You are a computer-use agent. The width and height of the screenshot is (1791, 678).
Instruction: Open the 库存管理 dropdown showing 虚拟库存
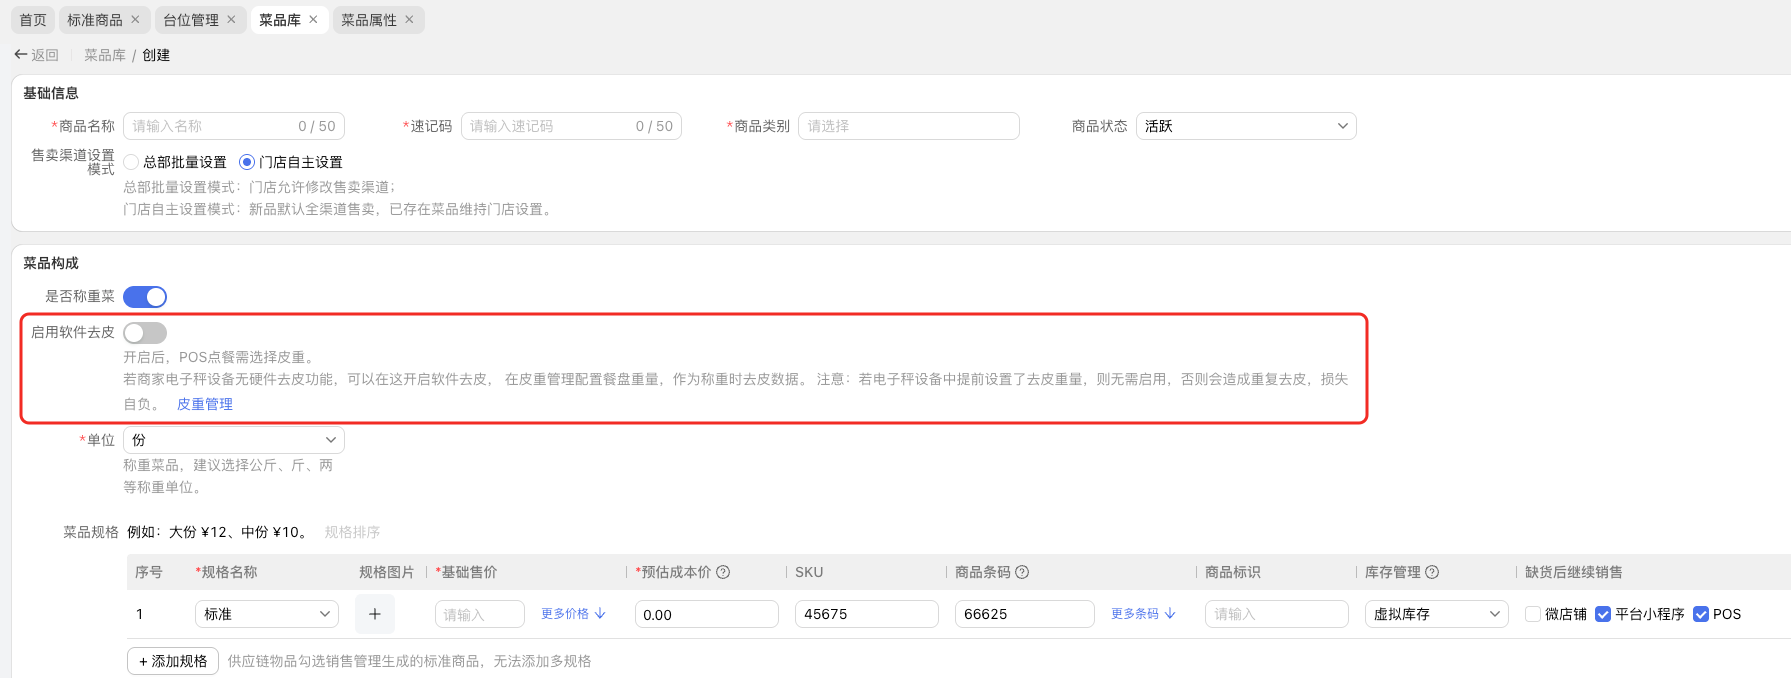1436,614
